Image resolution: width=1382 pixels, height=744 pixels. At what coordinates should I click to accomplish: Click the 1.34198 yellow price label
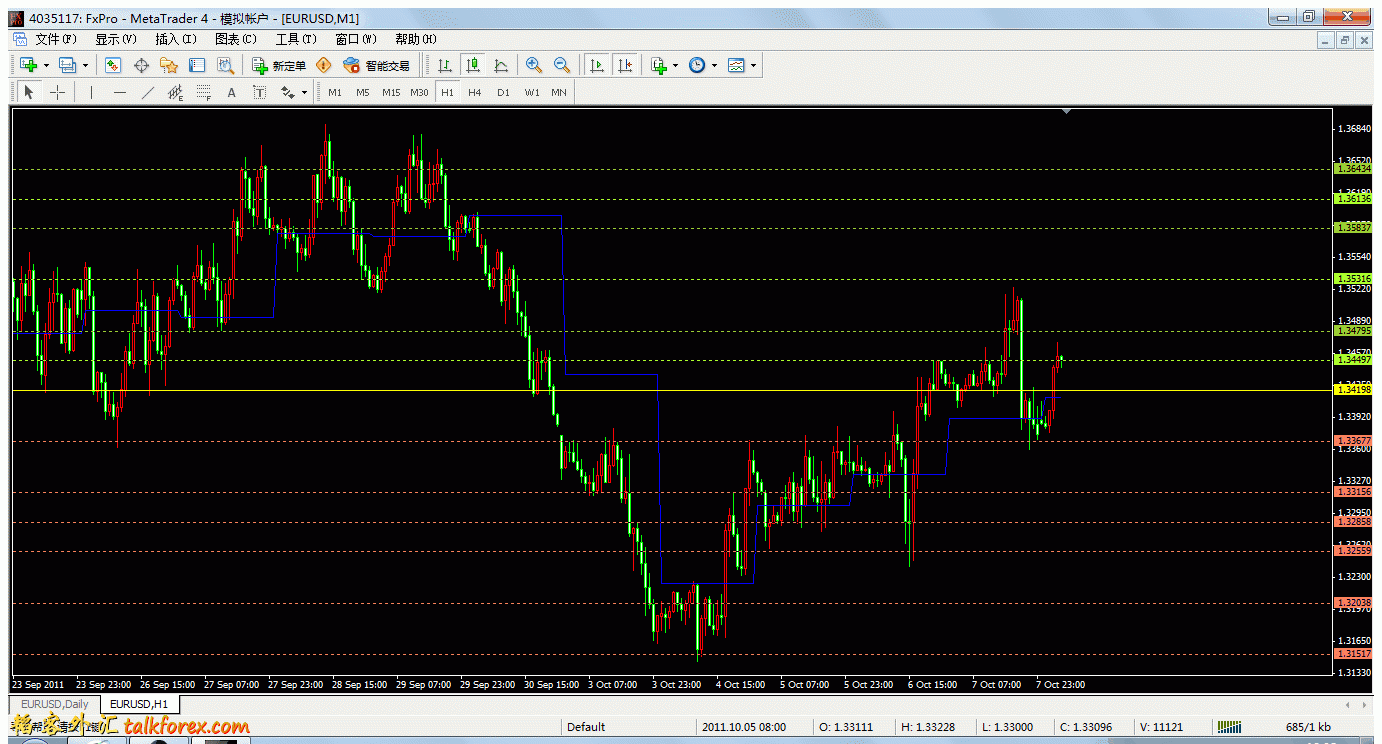point(1354,389)
